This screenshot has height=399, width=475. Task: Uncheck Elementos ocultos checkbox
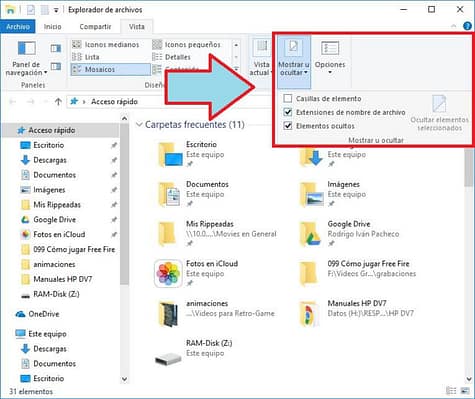pyautogui.click(x=288, y=126)
